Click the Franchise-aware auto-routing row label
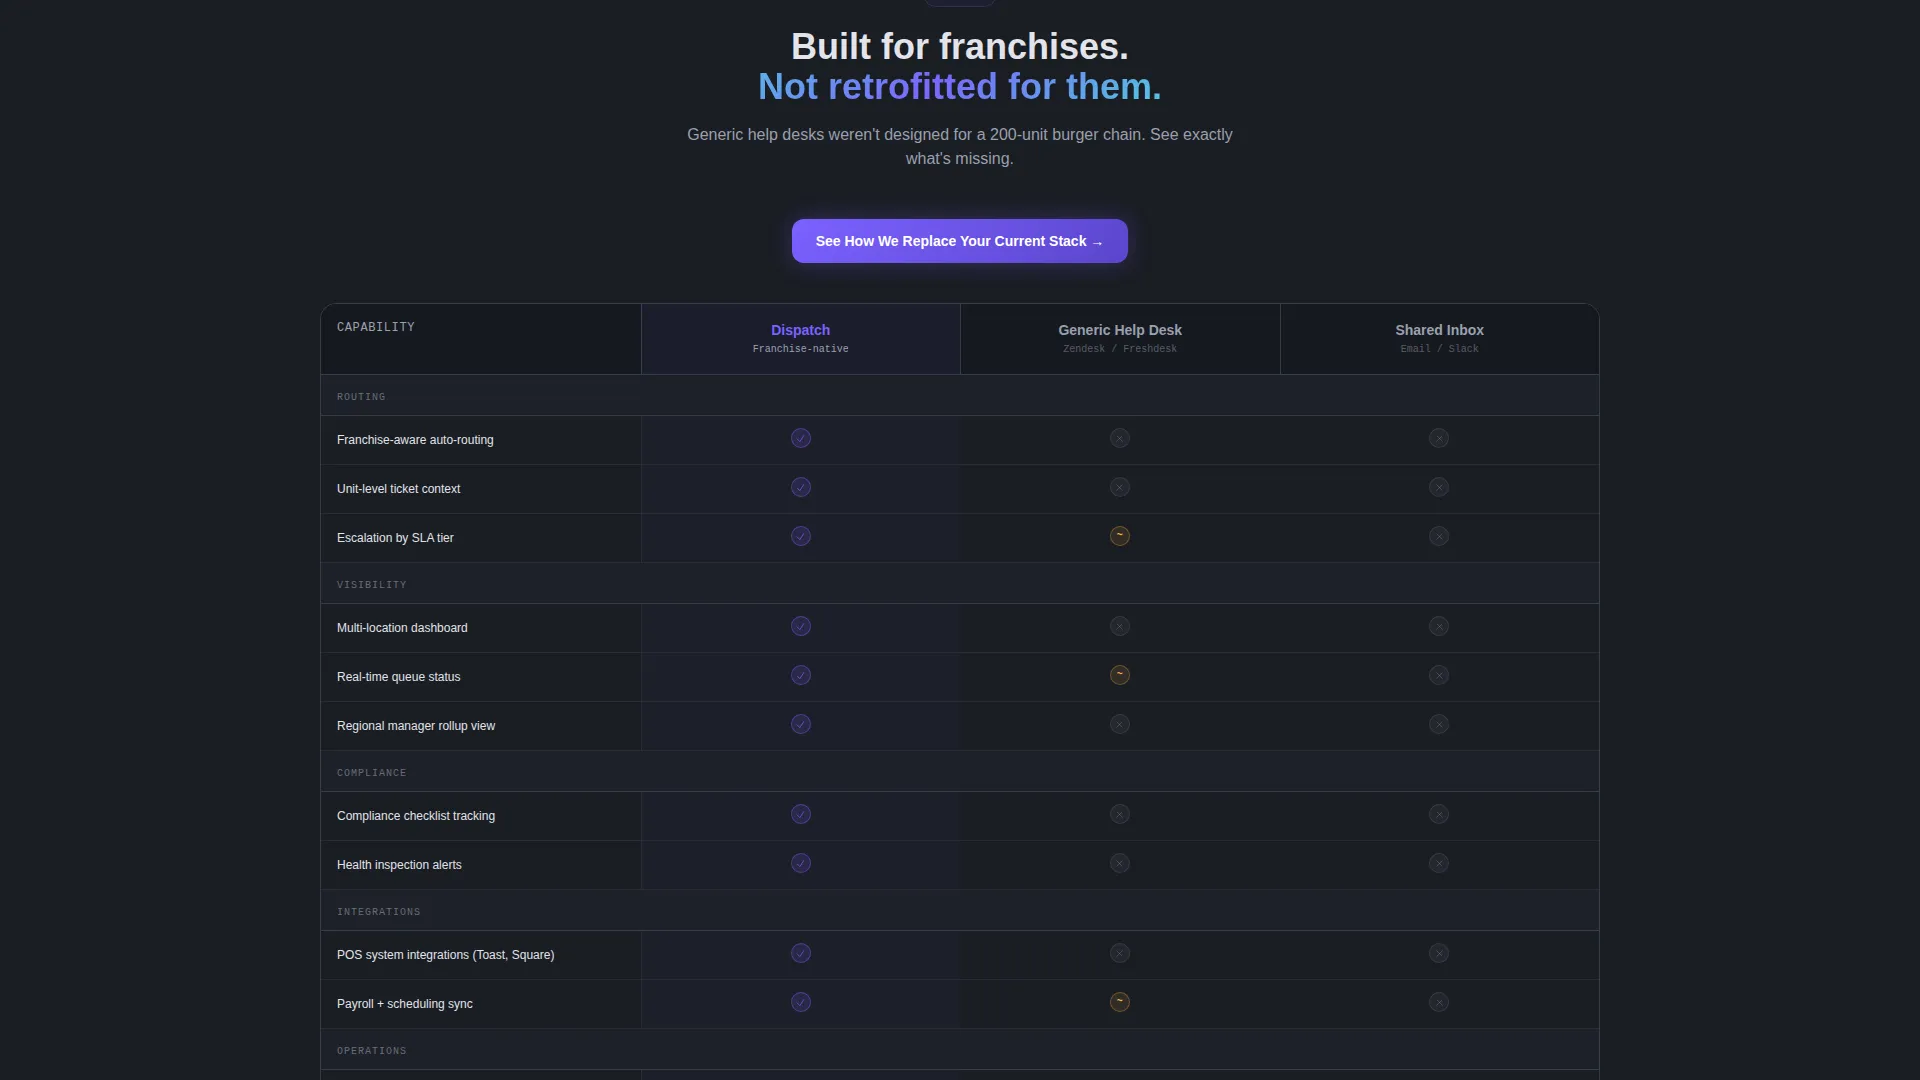1920x1080 pixels. coord(415,440)
